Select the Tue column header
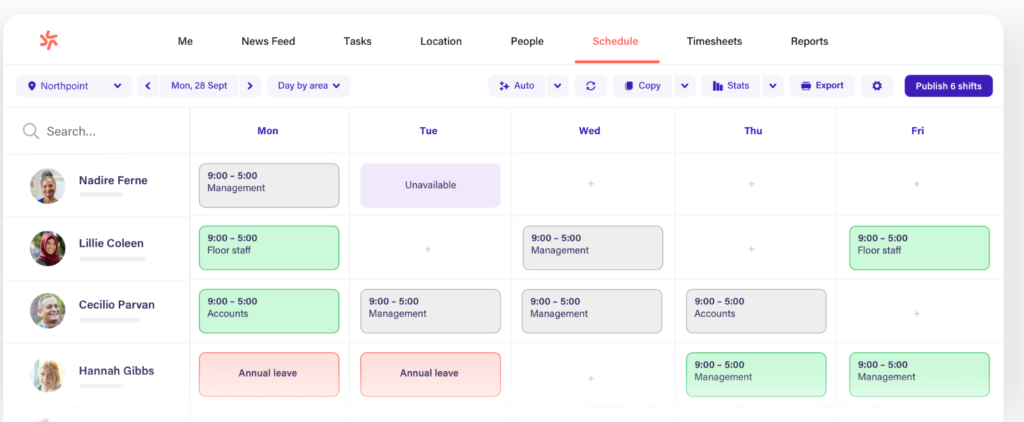This screenshot has width=1024, height=422. coord(428,131)
